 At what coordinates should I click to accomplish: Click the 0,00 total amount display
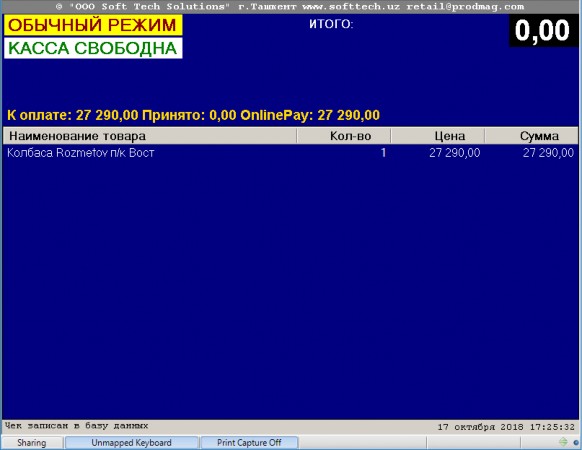click(x=542, y=30)
